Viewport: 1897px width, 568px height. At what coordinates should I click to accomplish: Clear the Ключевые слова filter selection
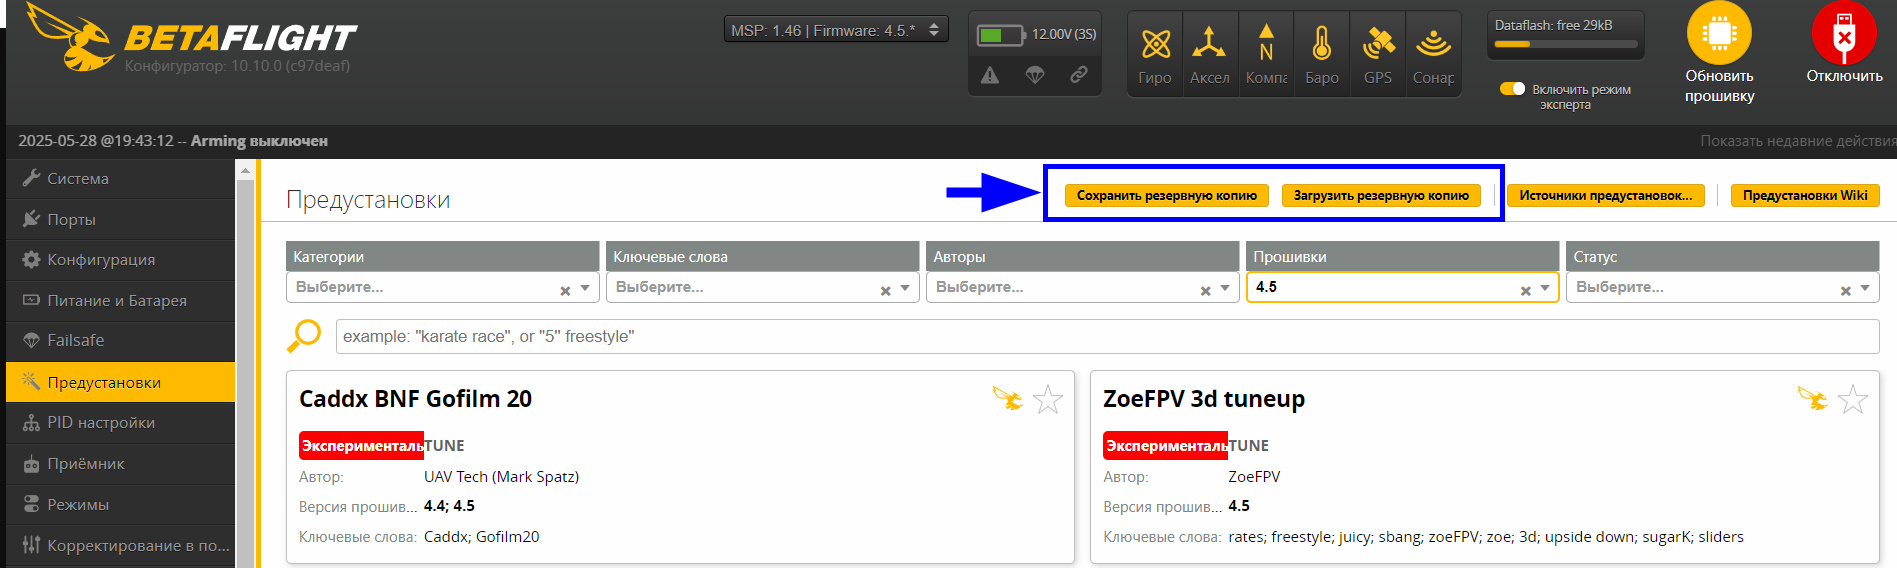(885, 290)
